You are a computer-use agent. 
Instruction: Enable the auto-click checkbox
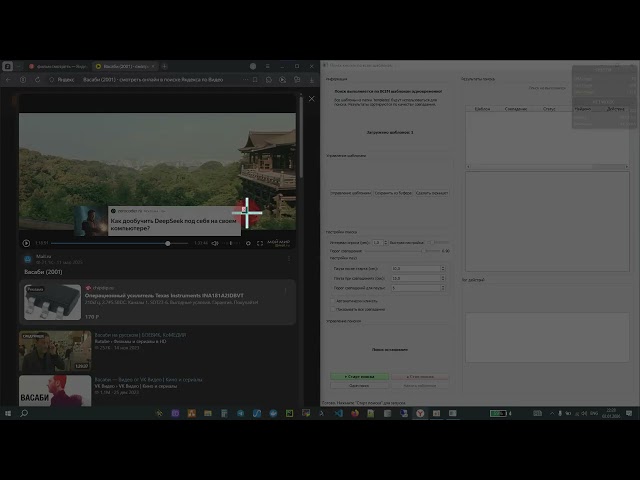[x=332, y=301]
